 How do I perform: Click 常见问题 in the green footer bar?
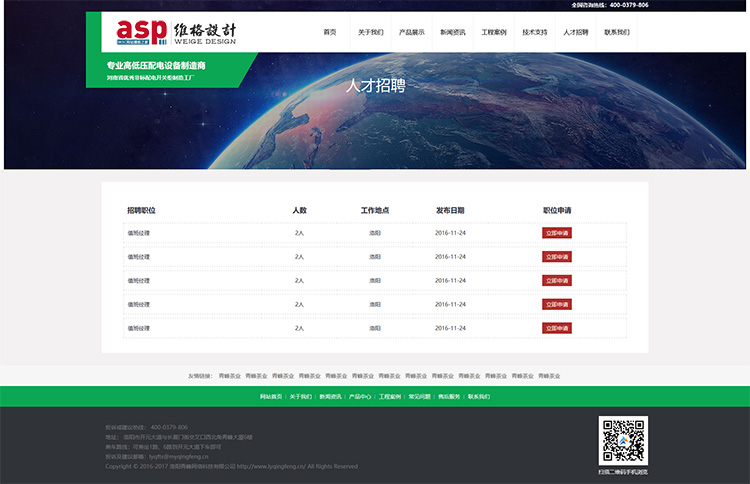pyautogui.click(x=419, y=397)
